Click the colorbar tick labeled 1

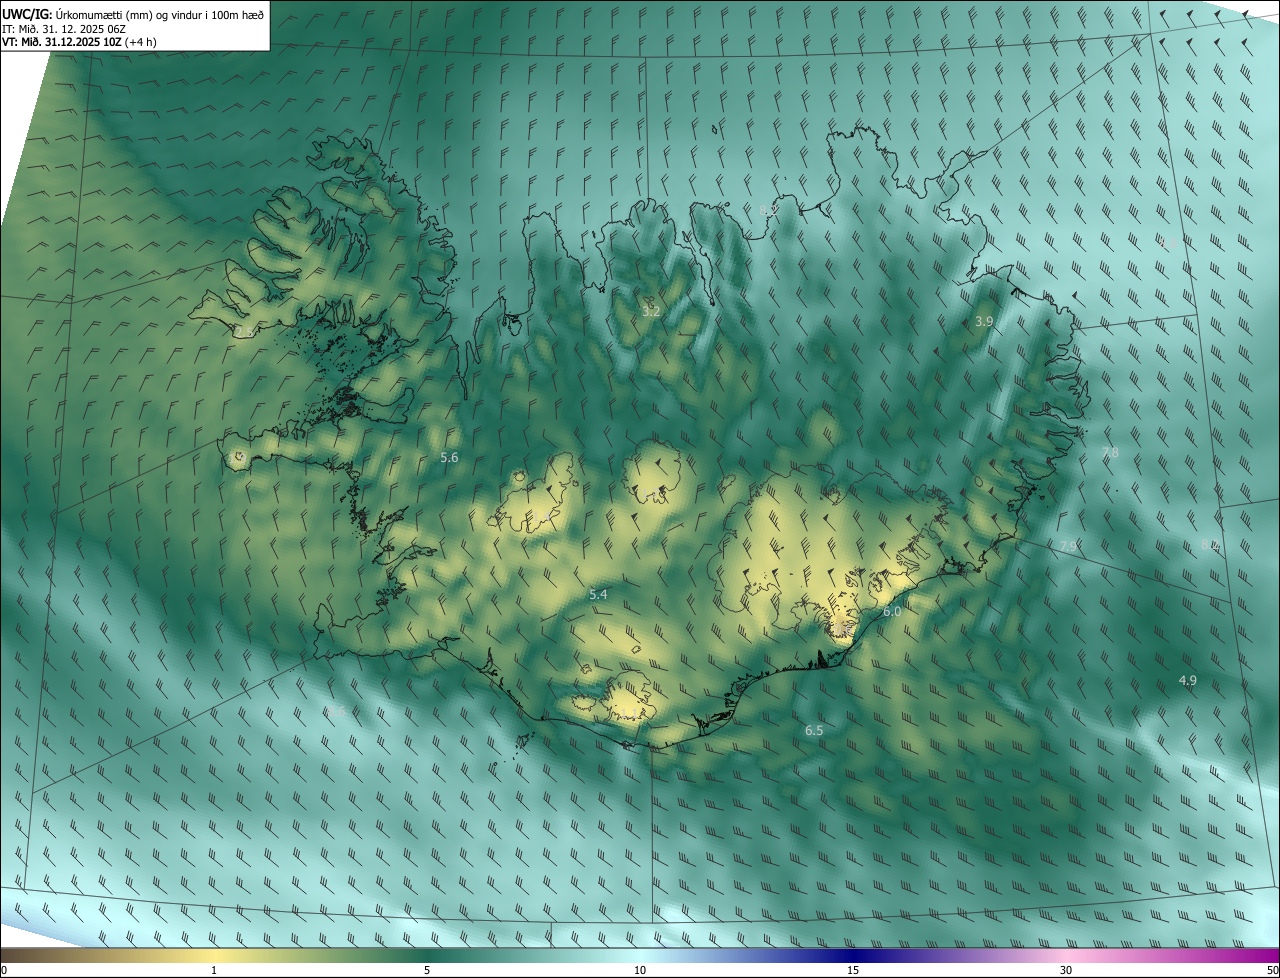[x=214, y=971]
